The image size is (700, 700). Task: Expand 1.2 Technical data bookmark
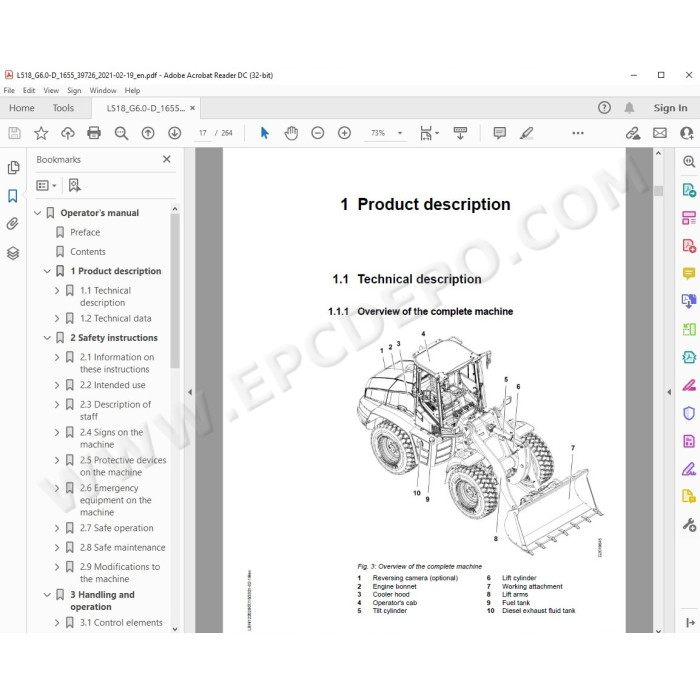click(57, 318)
